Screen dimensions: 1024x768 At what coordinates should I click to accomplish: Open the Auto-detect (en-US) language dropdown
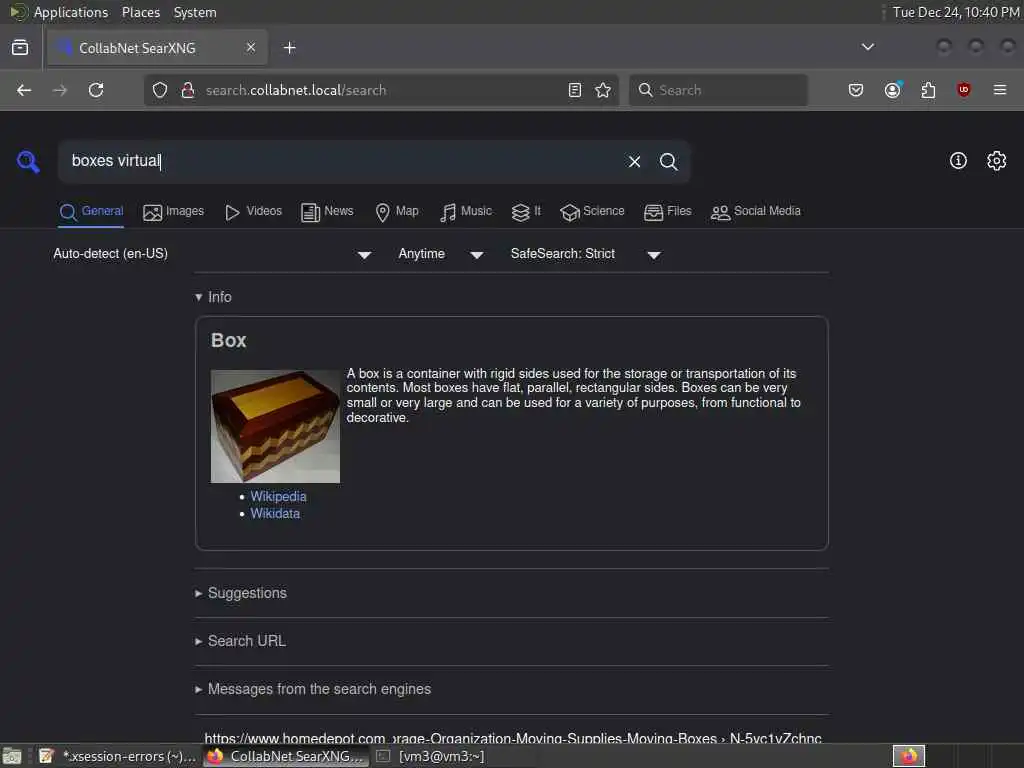[213, 254]
